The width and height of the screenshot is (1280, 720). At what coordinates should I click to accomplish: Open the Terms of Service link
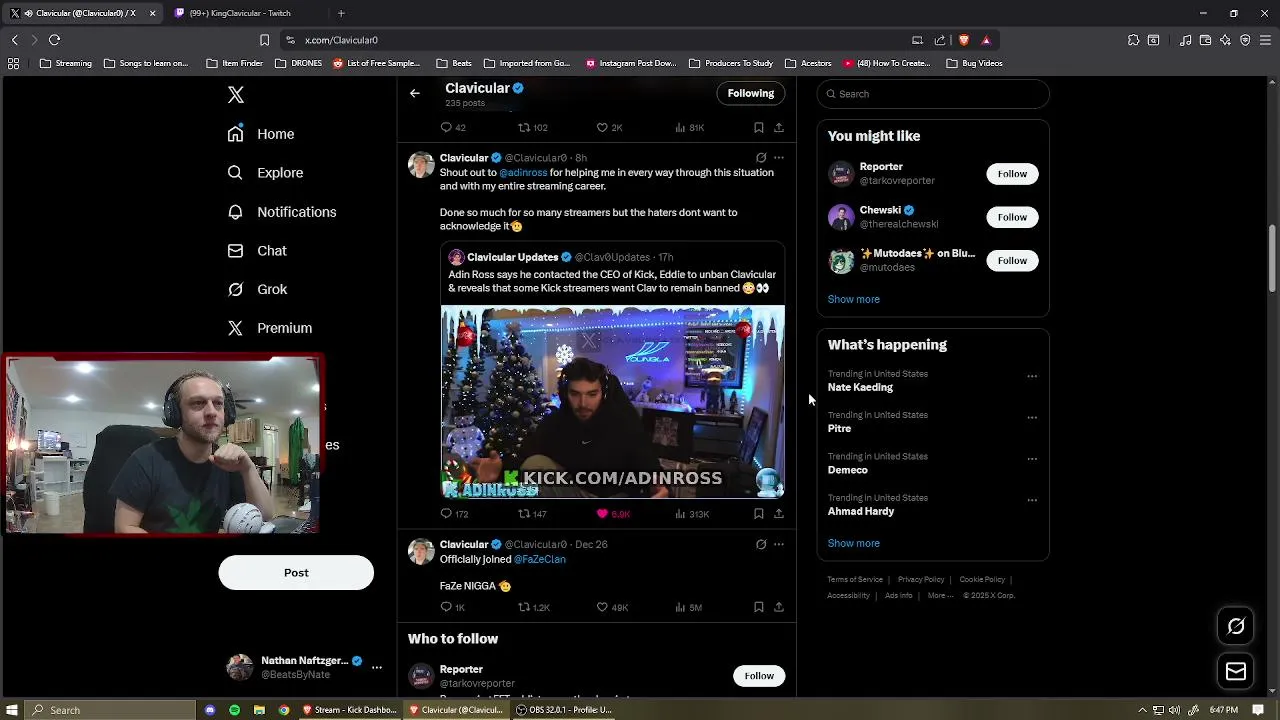pos(855,579)
